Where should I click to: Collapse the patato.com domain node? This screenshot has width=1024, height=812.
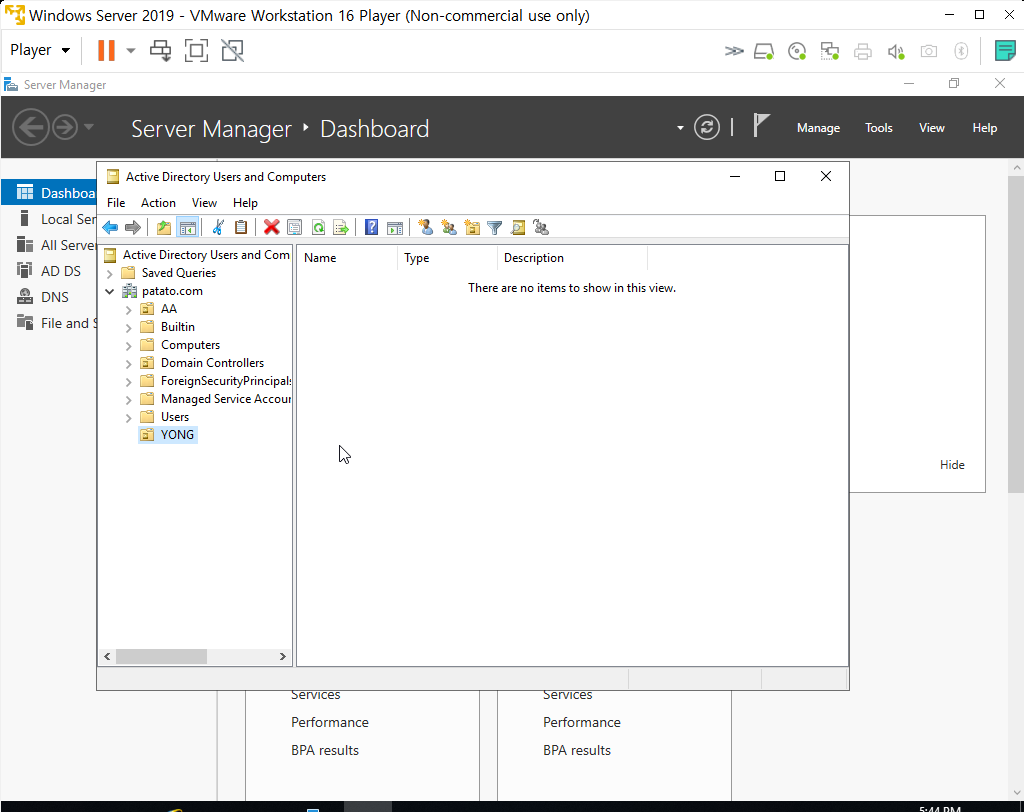click(x=110, y=291)
